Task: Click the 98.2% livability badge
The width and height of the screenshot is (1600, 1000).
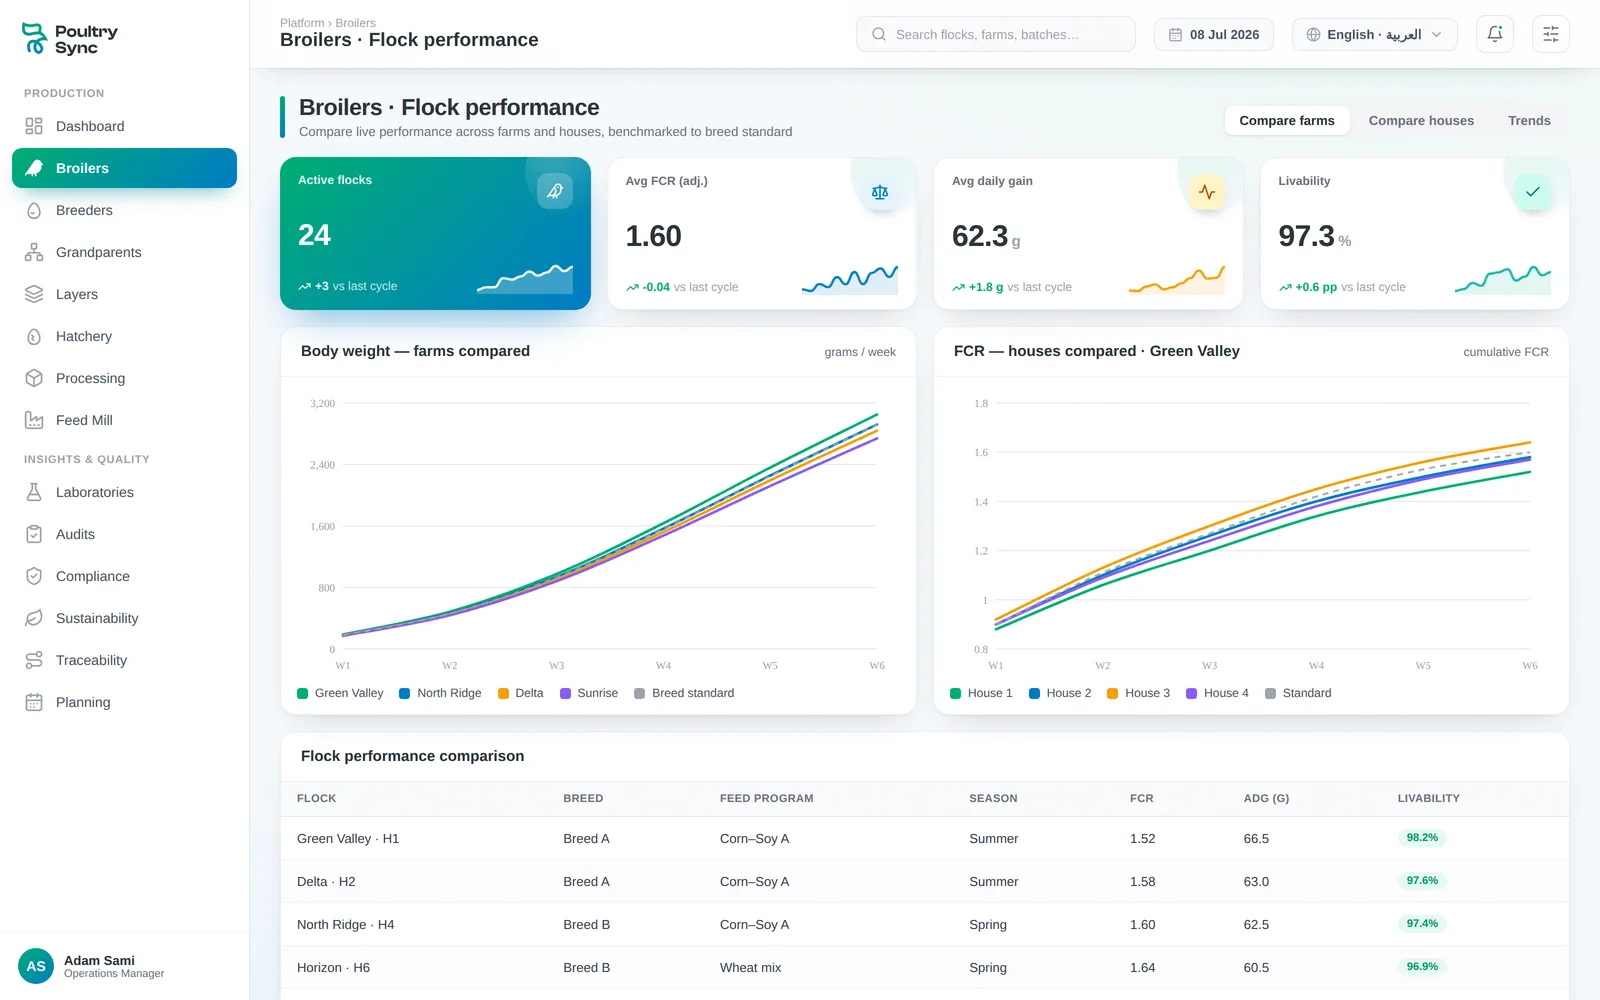Action: [x=1422, y=838]
